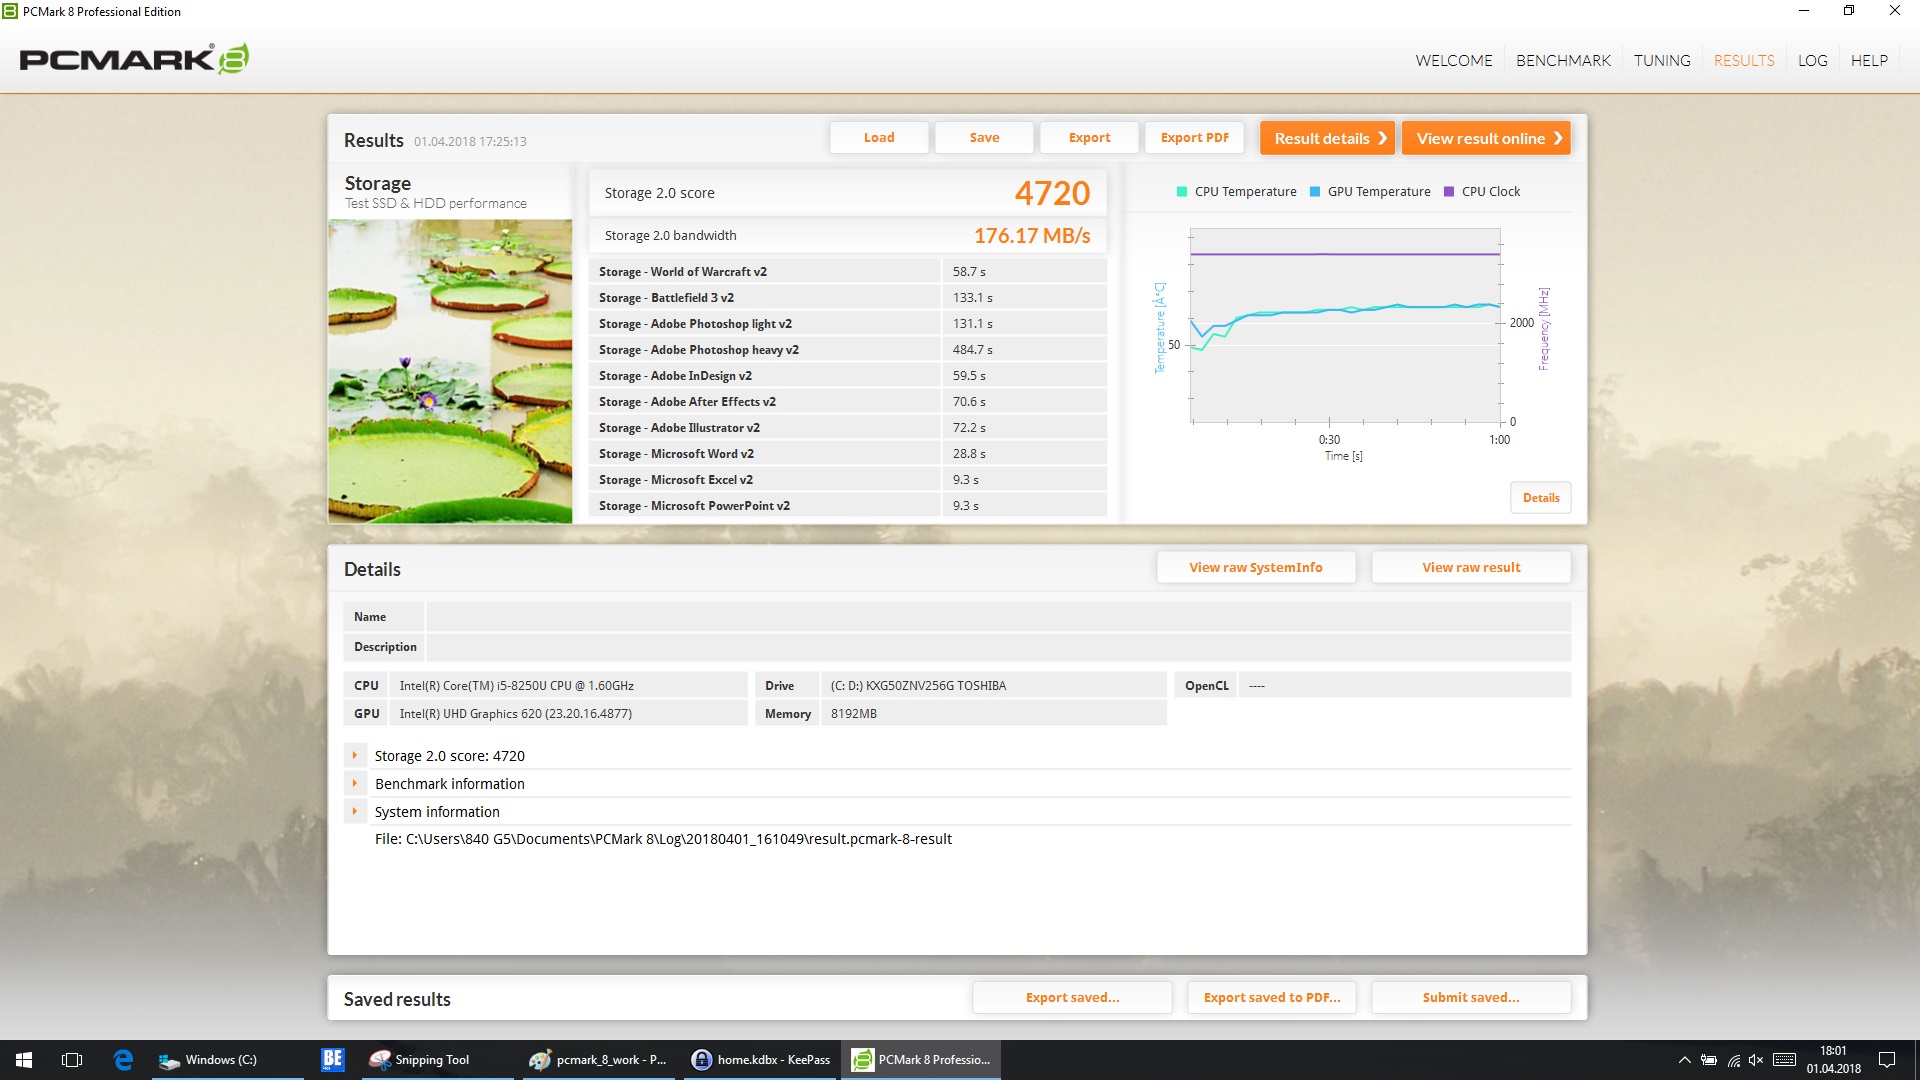Viewport: 1920px width, 1080px height.
Task: Click the Export button
Action: pos(1089,138)
